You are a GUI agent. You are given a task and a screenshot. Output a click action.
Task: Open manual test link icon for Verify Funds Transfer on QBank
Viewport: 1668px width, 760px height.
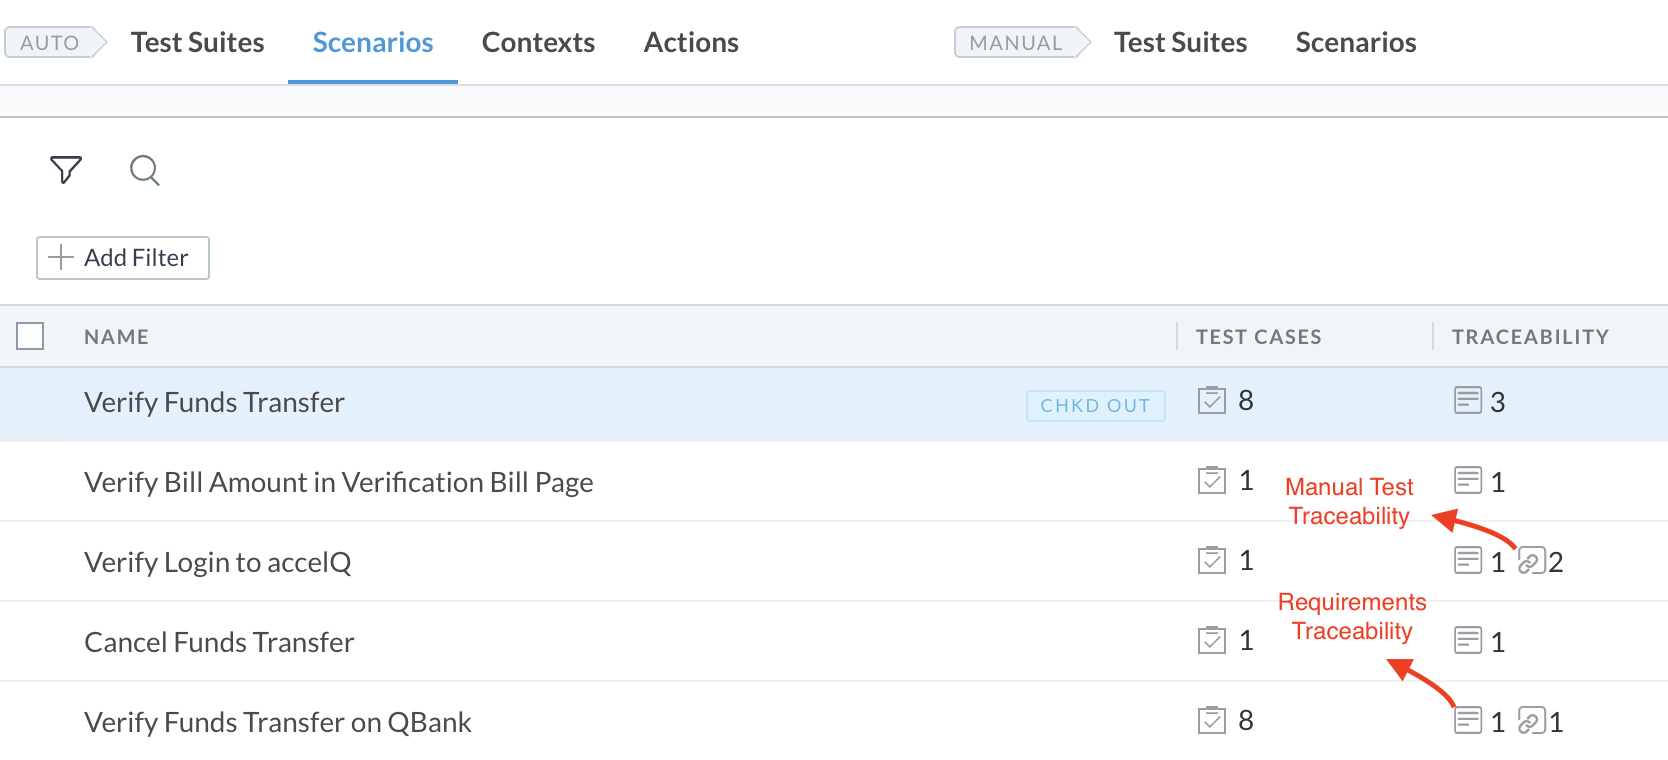pyautogui.click(x=1532, y=721)
